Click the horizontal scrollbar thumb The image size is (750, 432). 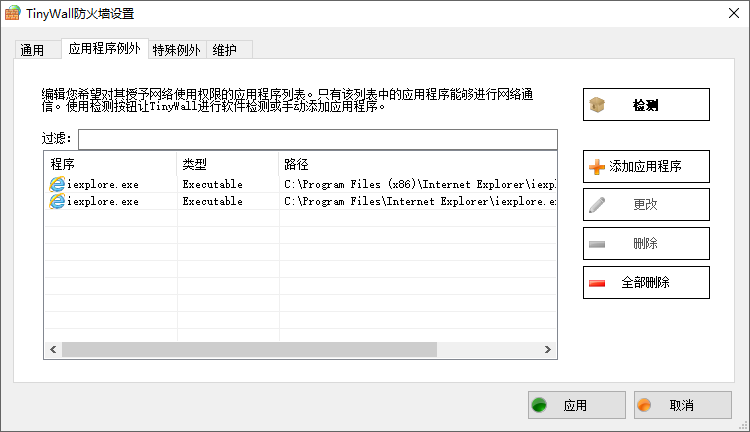coord(249,350)
